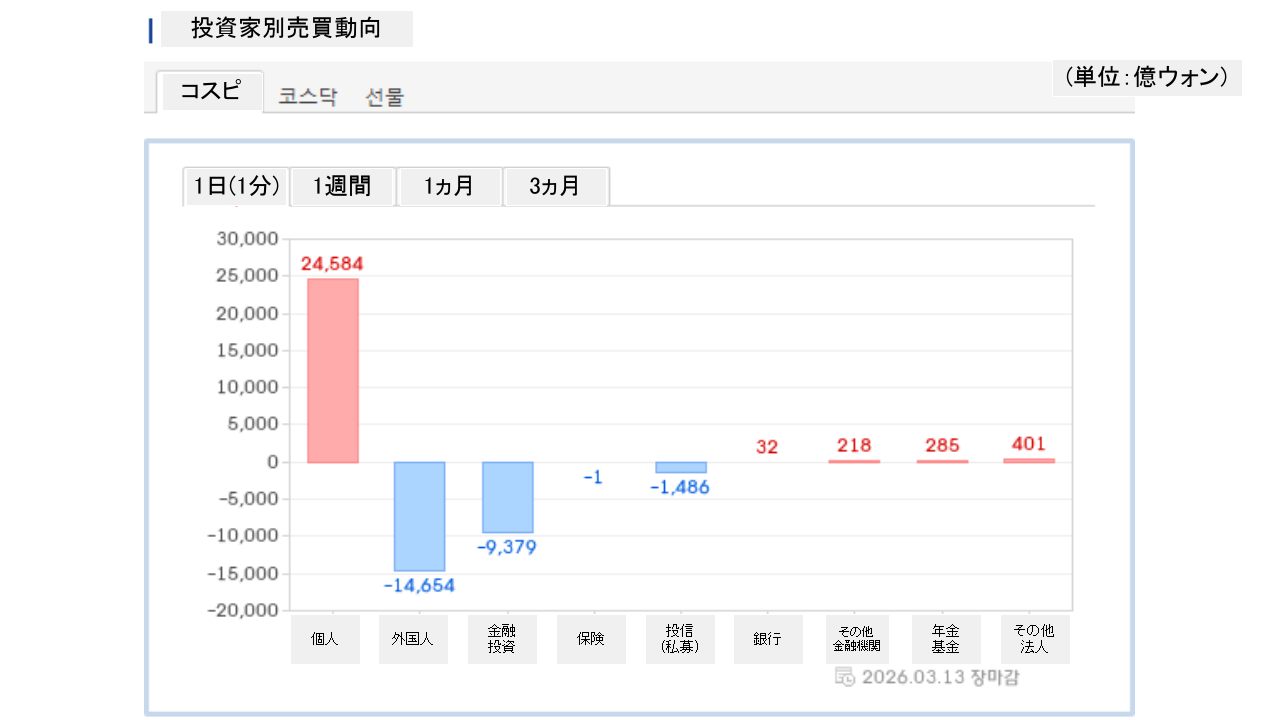Choose the 3ヵ月 period tab
The width and height of the screenshot is (1280, 720).
(x=556, y=186)
